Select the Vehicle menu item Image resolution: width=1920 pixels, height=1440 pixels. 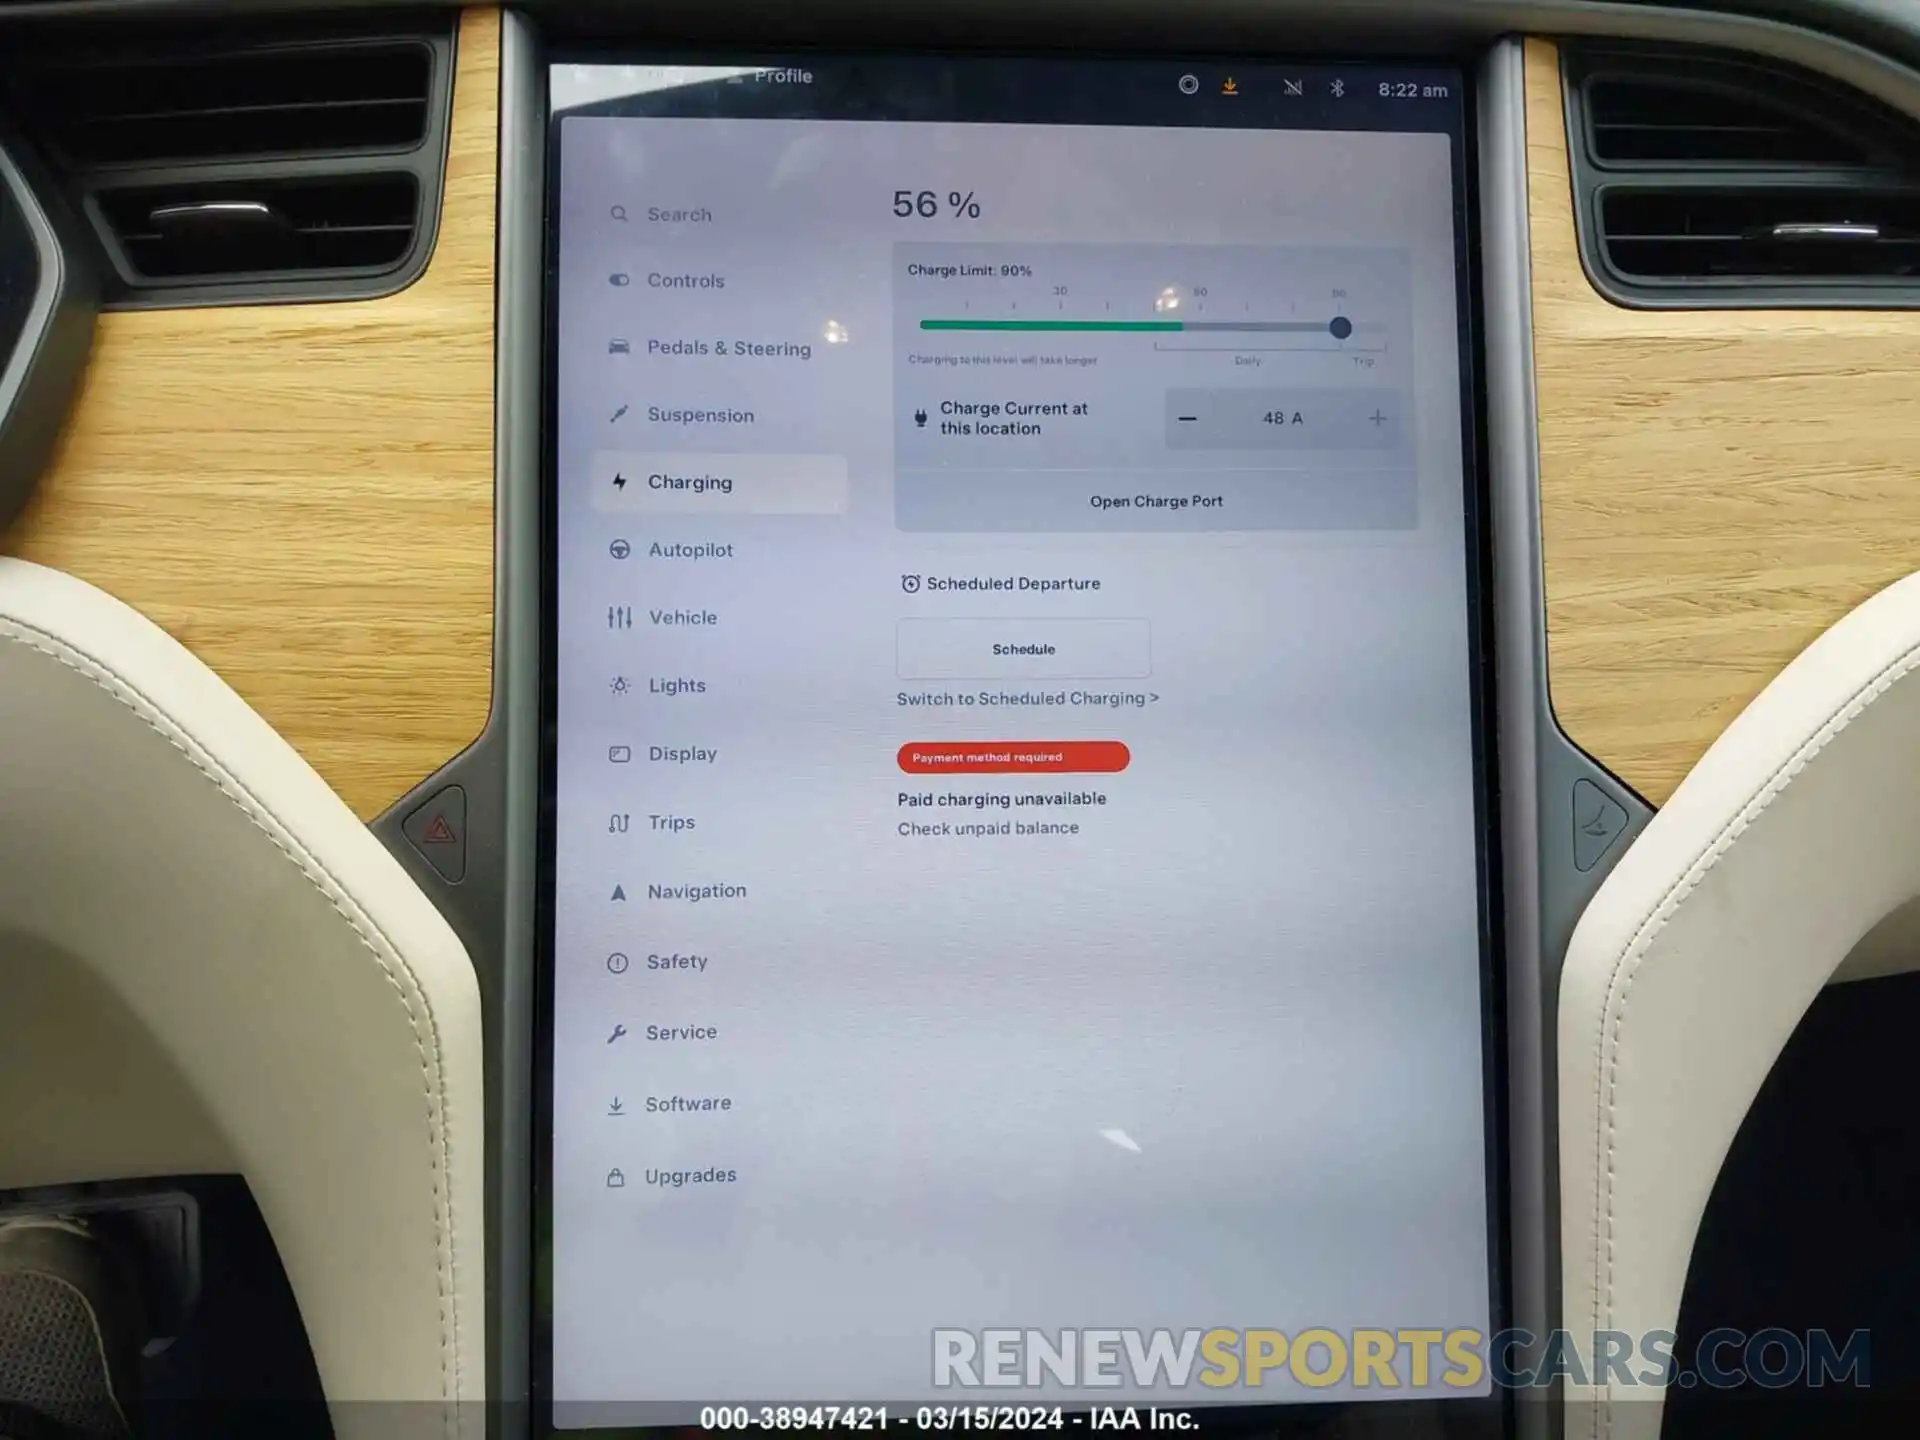point(685,616)
